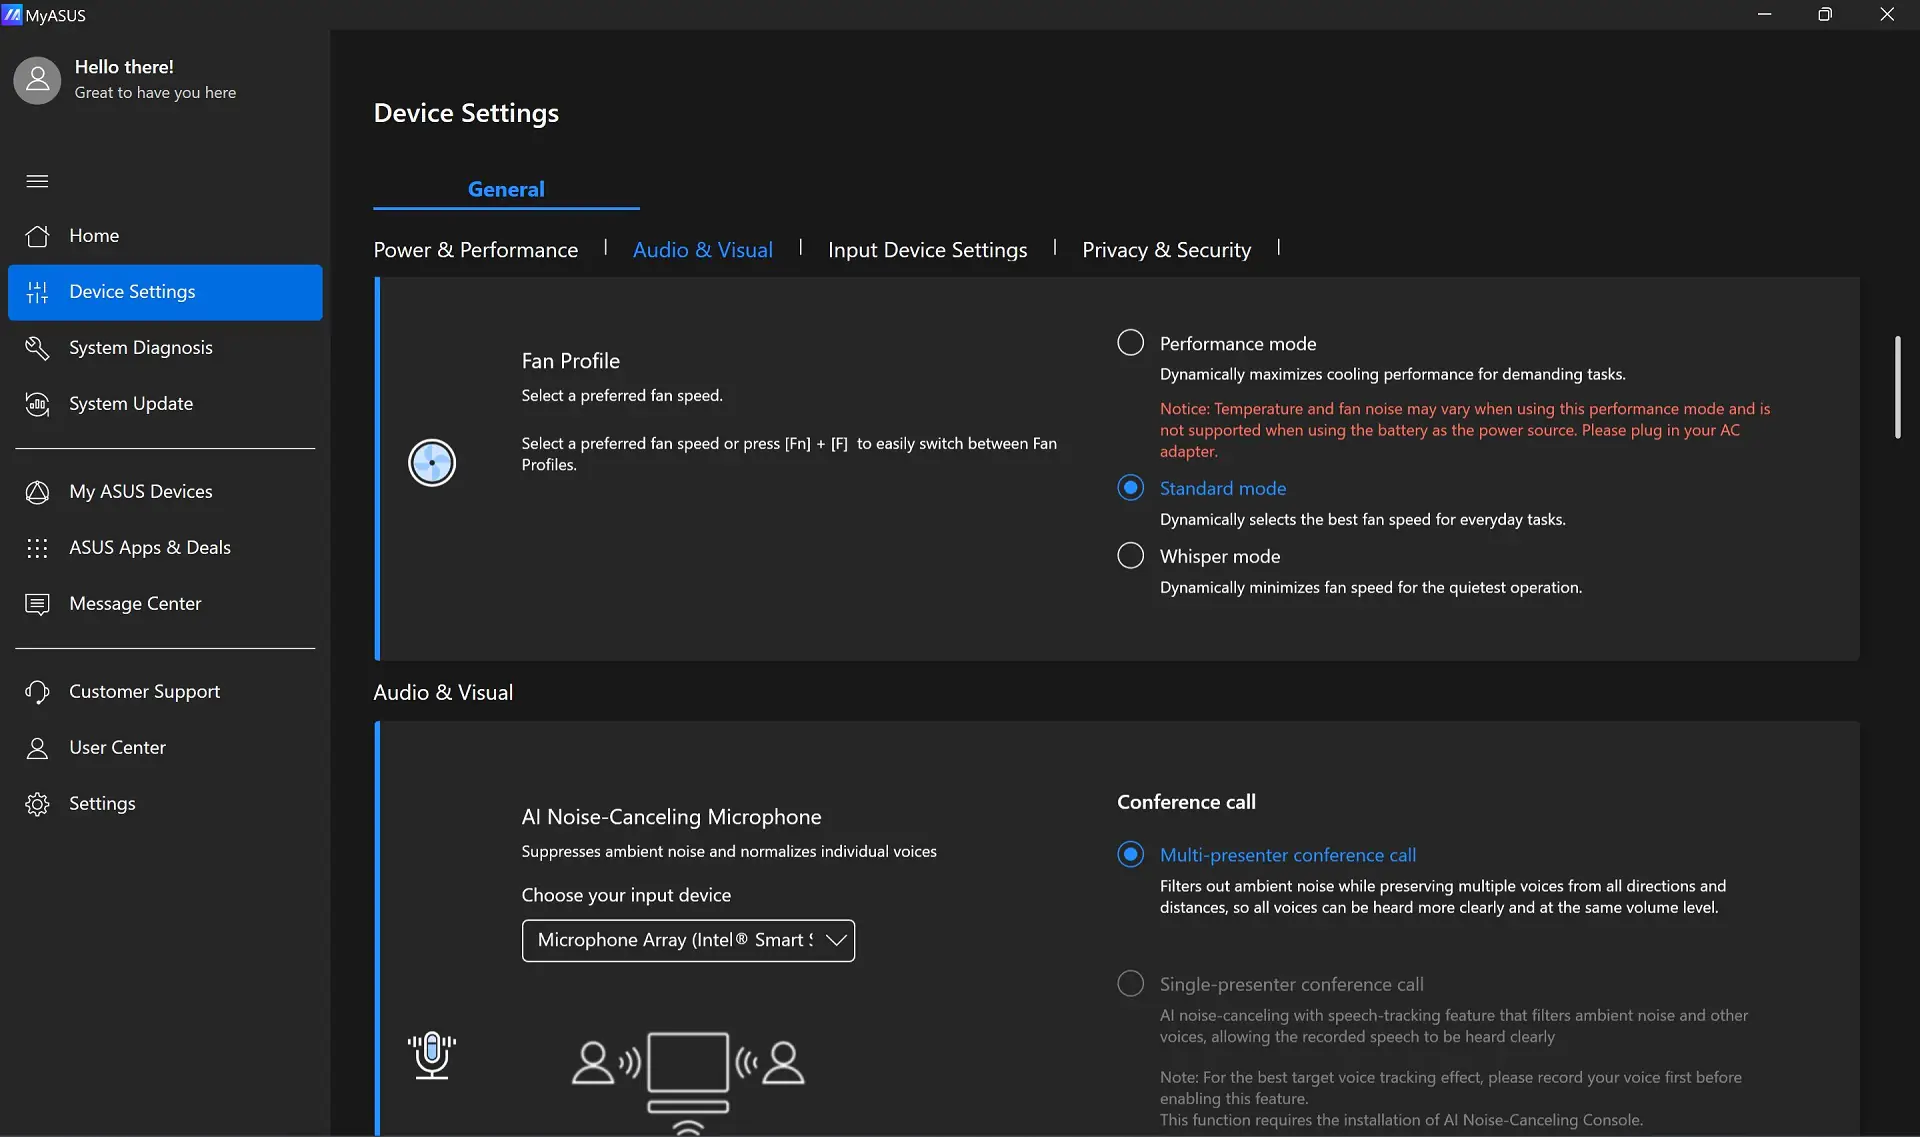Restore down the MyASUS window
This screenshot has height=1137, width=1920.
click(1825, 14)
